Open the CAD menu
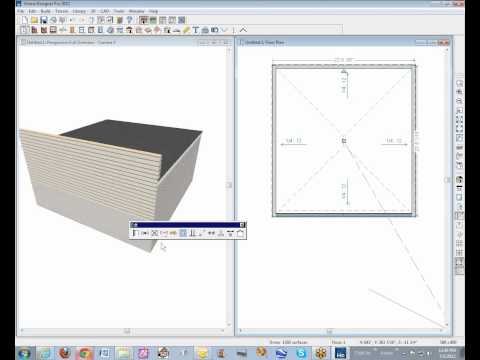The image size is (480, 360). tap(105, 11)
